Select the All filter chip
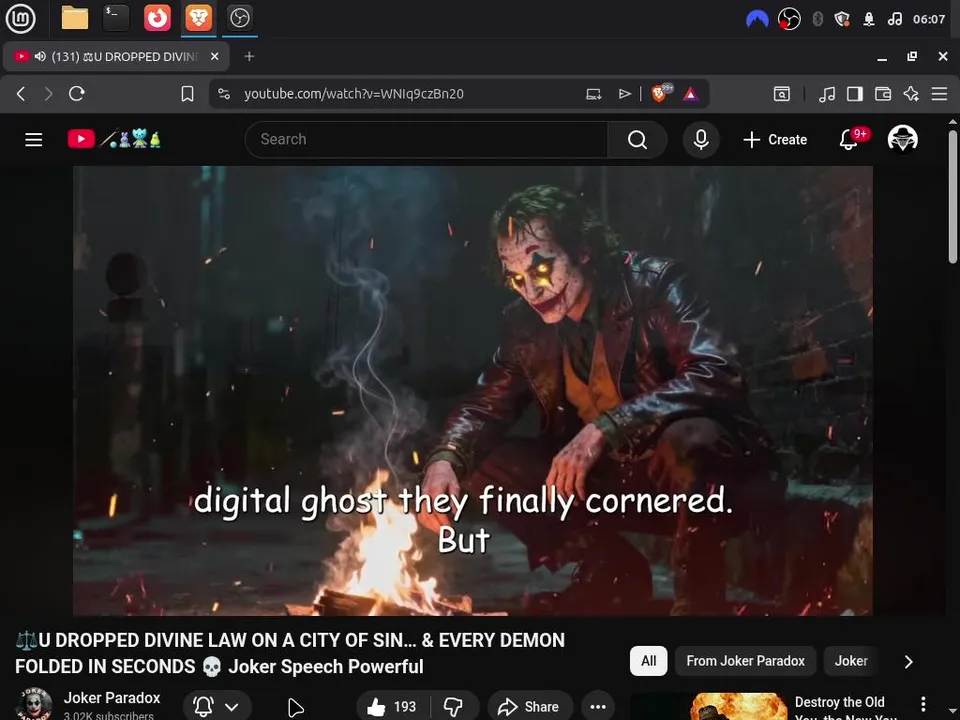This screenshot has width=960, height=720. click(x=648, y=661)
